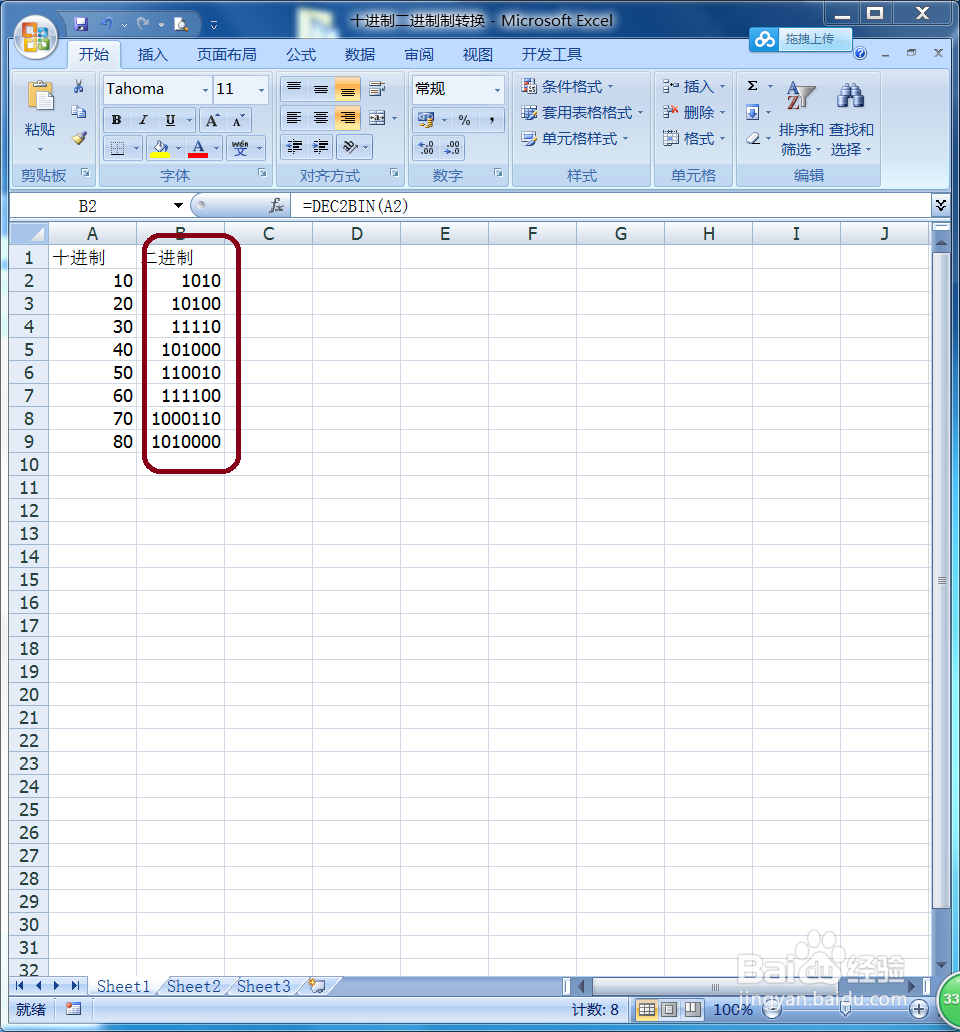The image size is (960, 1032).
Task: Save workbook via Quick Access floppy icon
Action: [81, 24]
